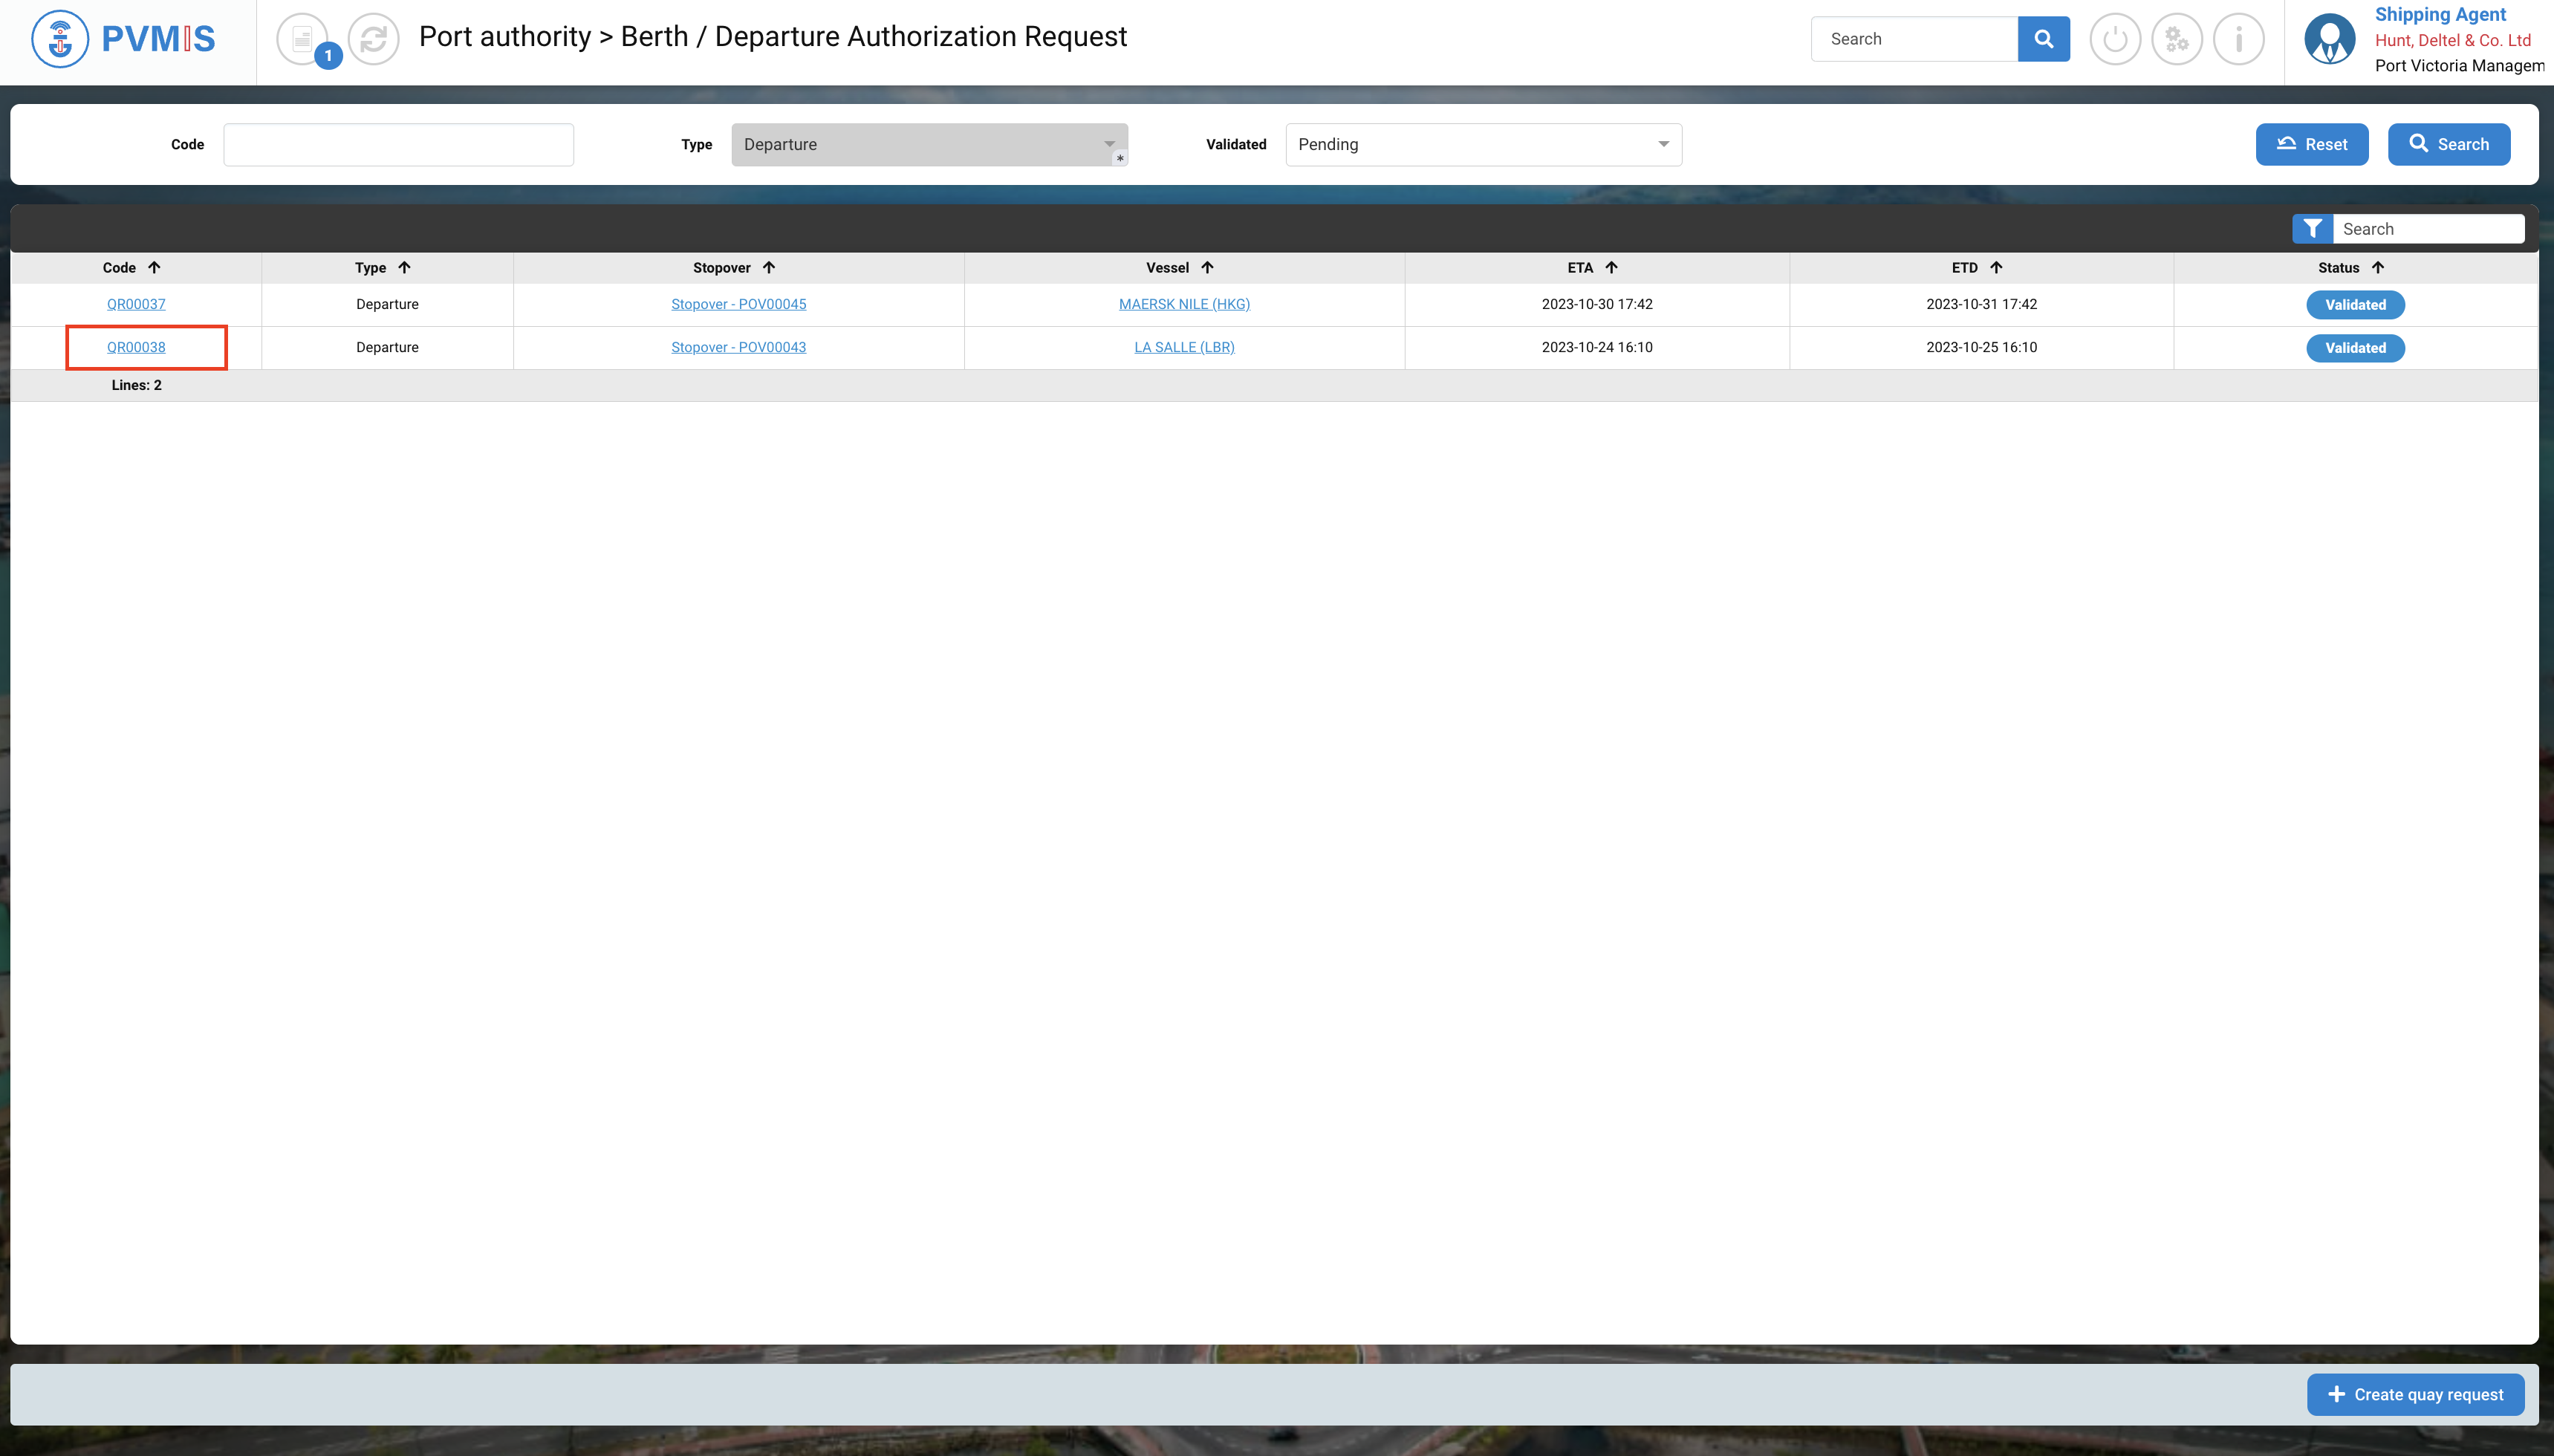Click the information icon
Viewport: 2554px width, 1456px height.
click(x=2238, y=40)
